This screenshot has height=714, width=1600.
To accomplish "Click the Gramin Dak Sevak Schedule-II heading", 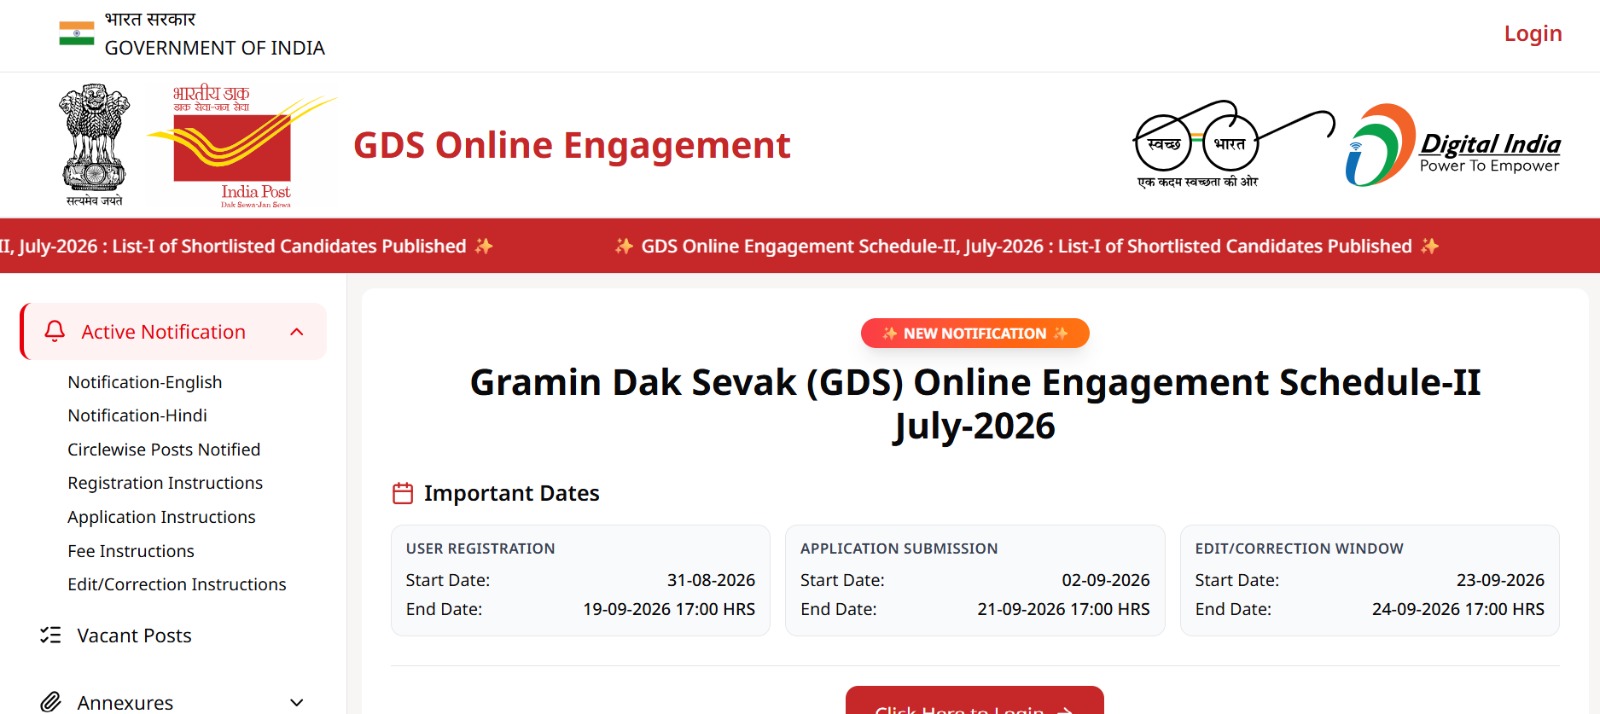I will coord(975,404).
